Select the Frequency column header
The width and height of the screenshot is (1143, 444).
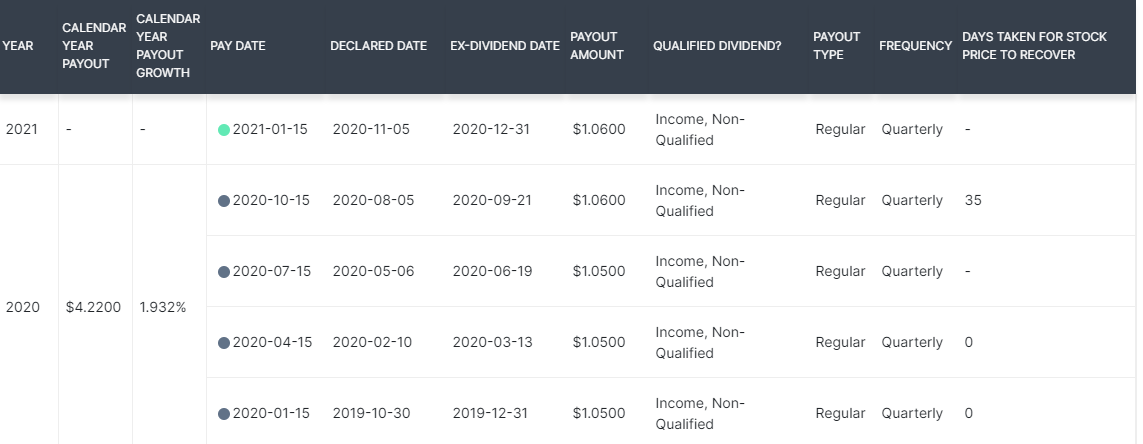[x=916, y=46]
